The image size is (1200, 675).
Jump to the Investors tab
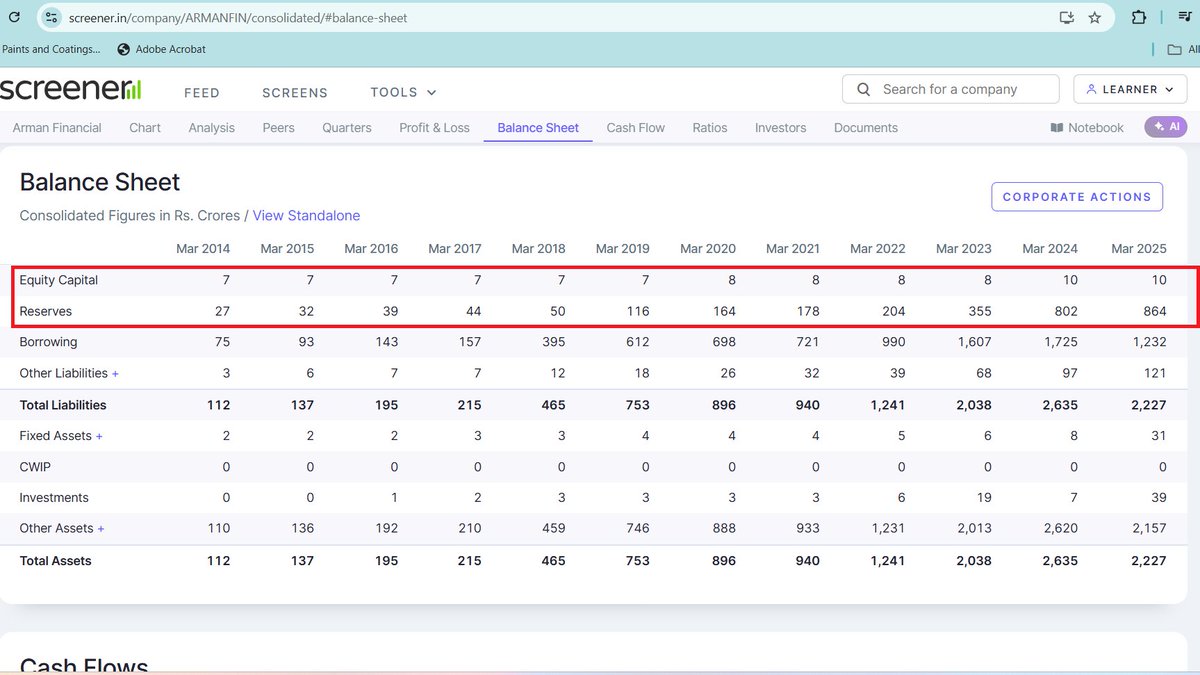780,128
